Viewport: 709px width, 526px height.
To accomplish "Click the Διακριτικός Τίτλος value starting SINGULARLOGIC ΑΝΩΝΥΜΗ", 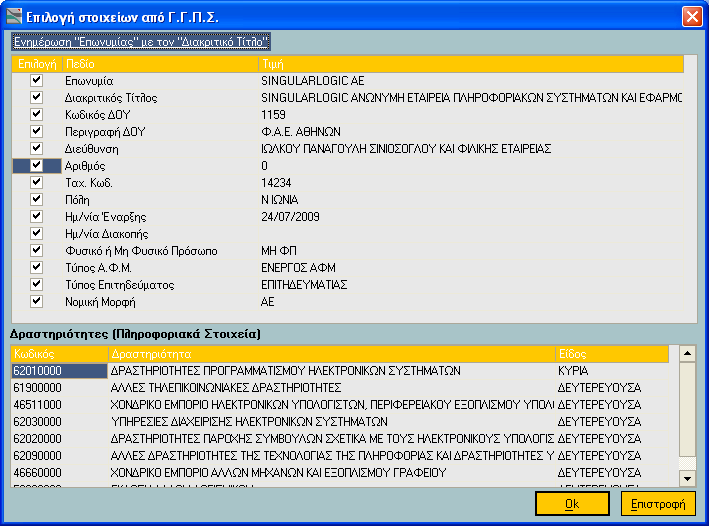I will tap(471, 98).
